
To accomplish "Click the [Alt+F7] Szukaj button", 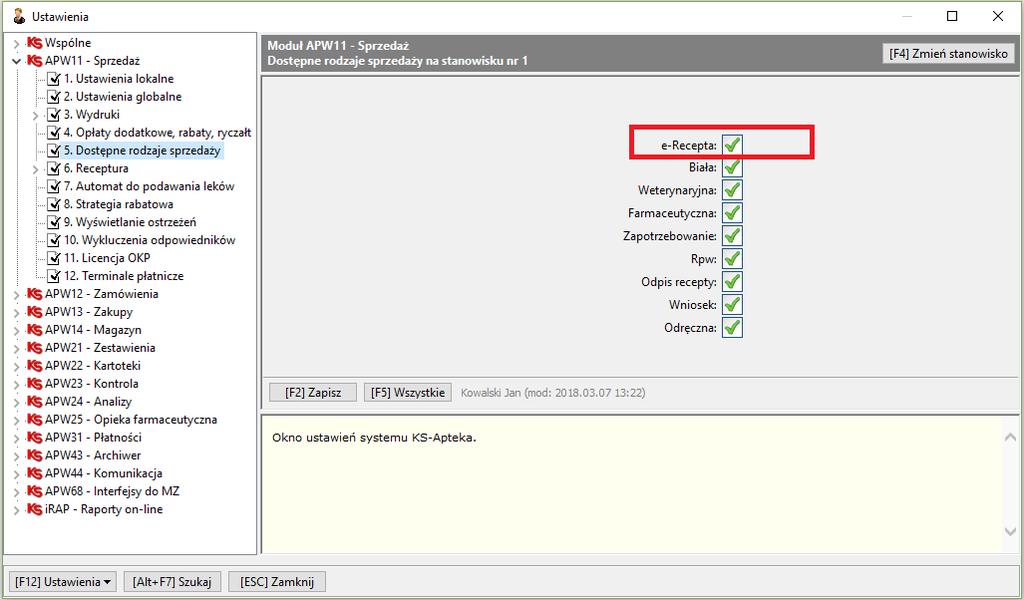I will tap(172, 582).
